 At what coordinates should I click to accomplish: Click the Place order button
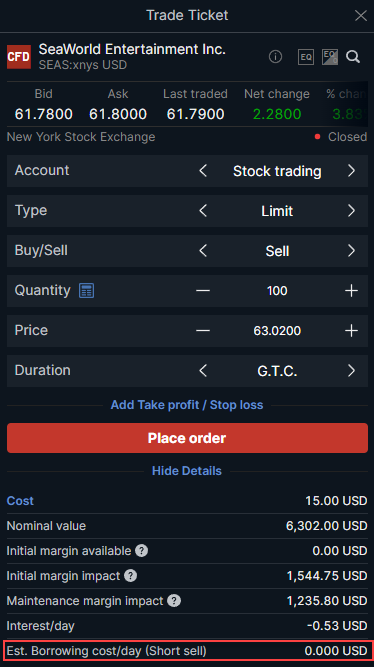point(187,438)
